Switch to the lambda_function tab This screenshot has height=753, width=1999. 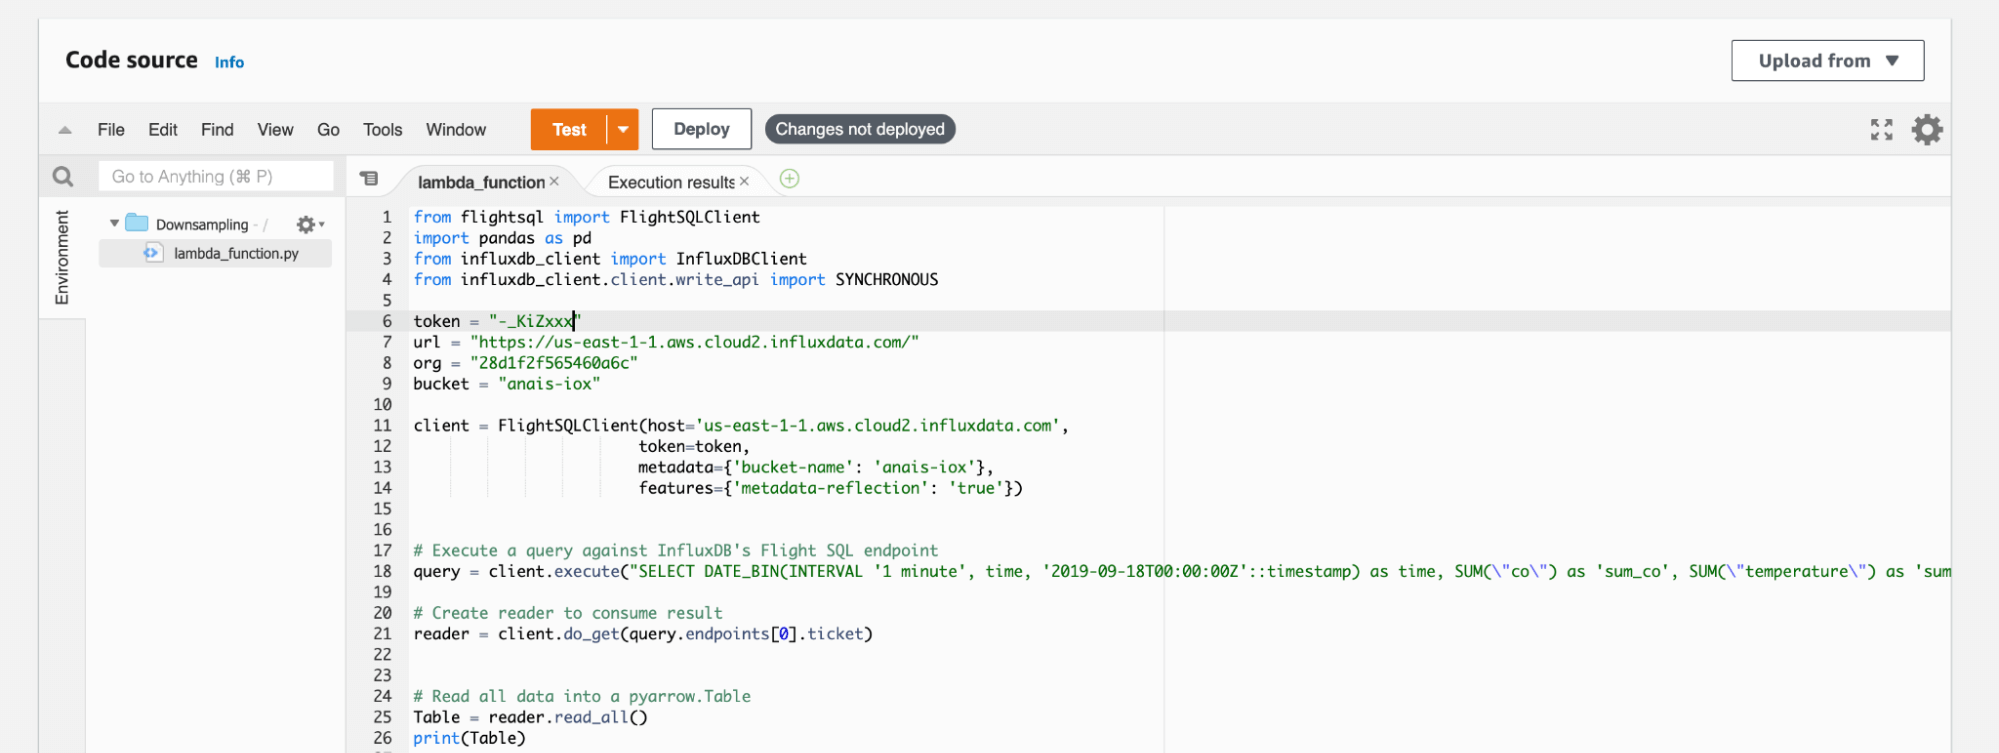pyautogui.click(x=481, y=182)
